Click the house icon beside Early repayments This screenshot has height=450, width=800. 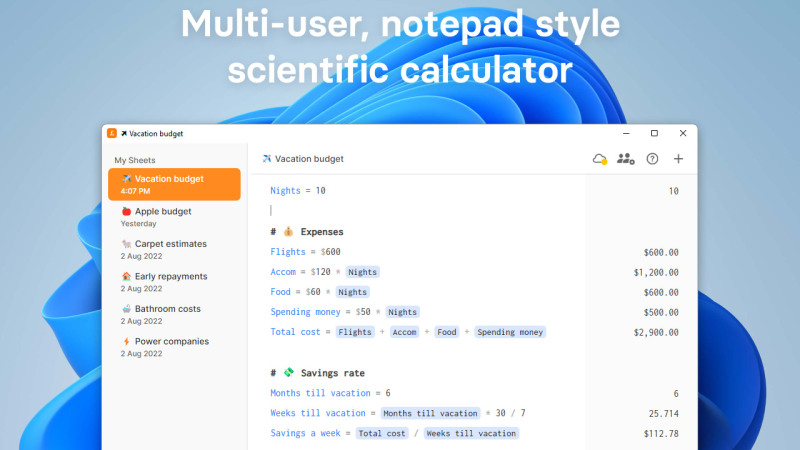click(x=126, y=277)
